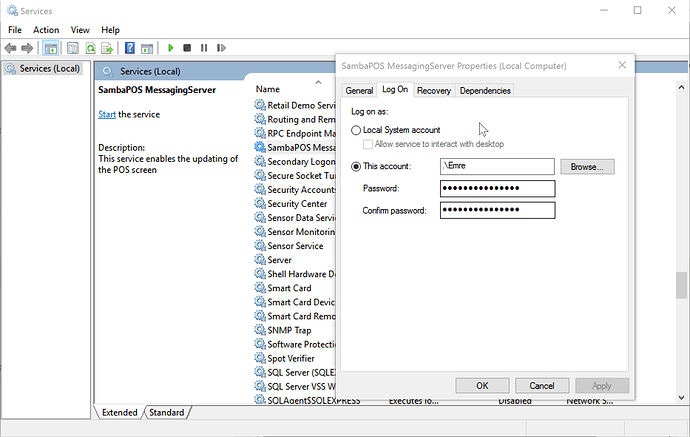The image size is (690, 437).
Task: Select This account radio button
Action: [356, 166]
